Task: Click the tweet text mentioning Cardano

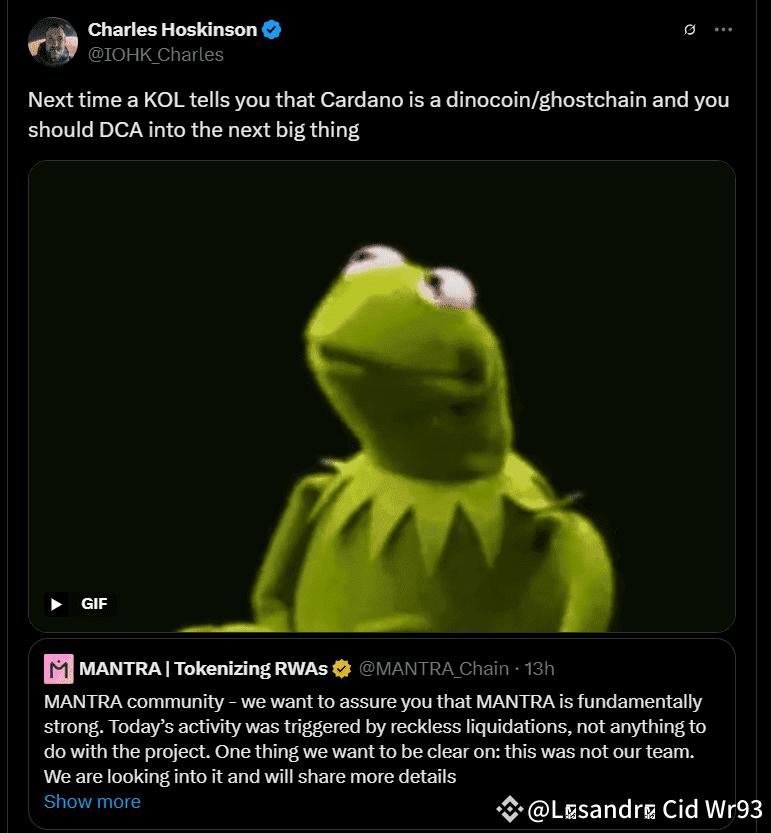Action: click(378, 115)
